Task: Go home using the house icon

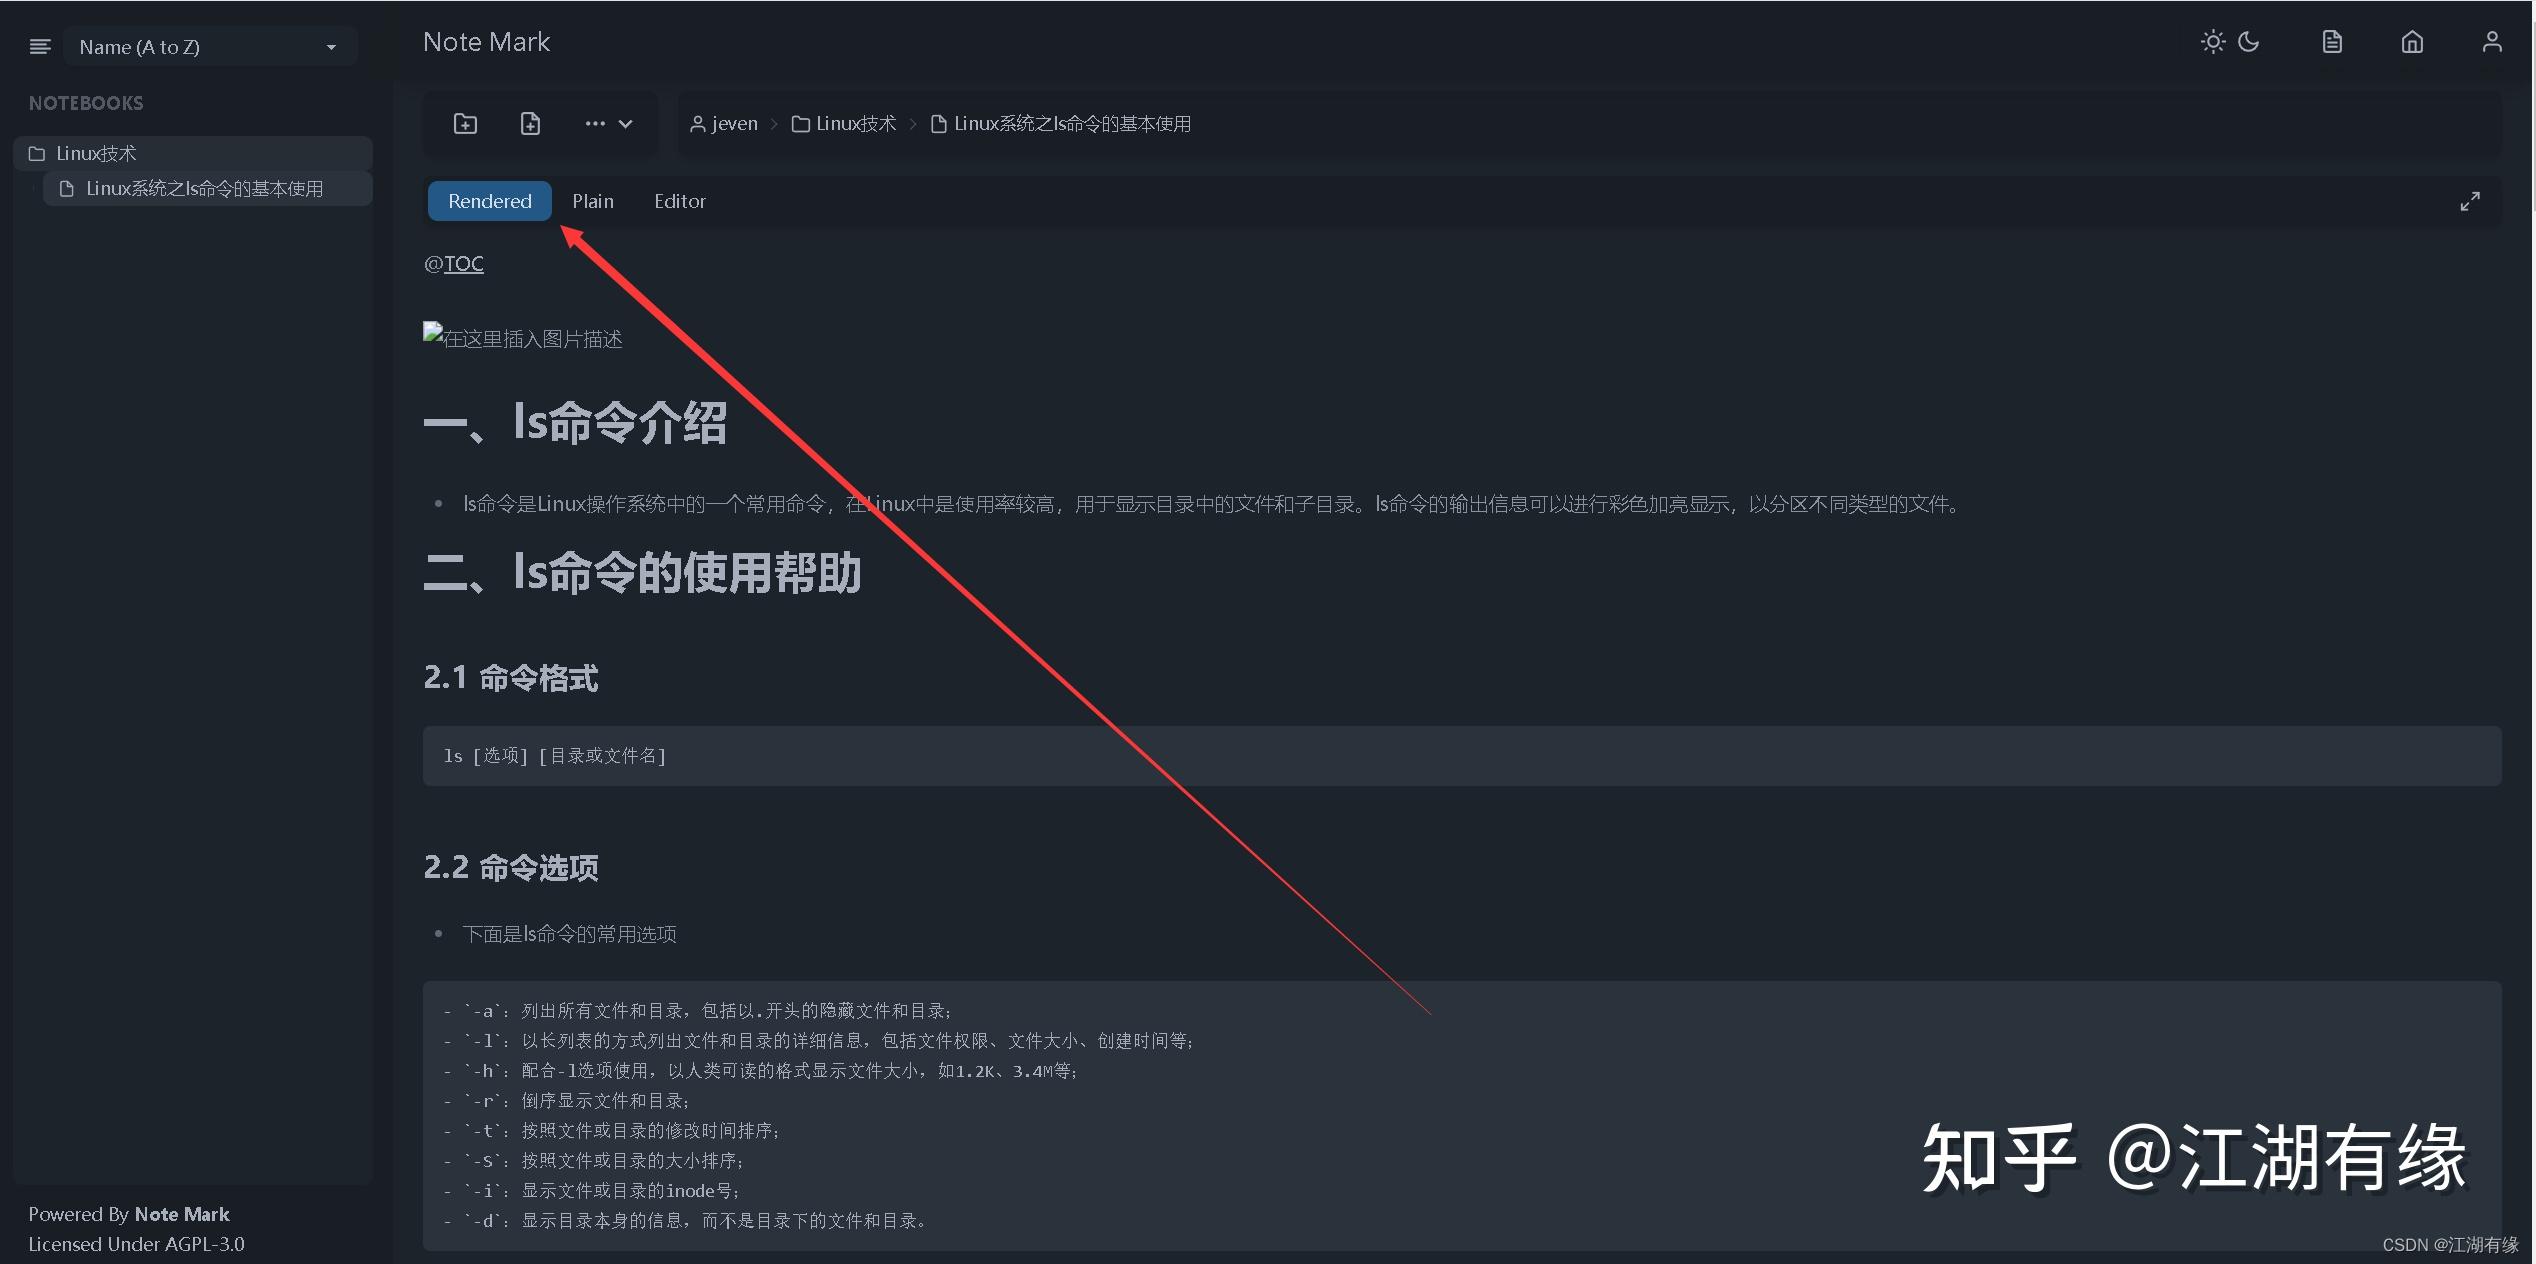Action: pos(2412,41)
